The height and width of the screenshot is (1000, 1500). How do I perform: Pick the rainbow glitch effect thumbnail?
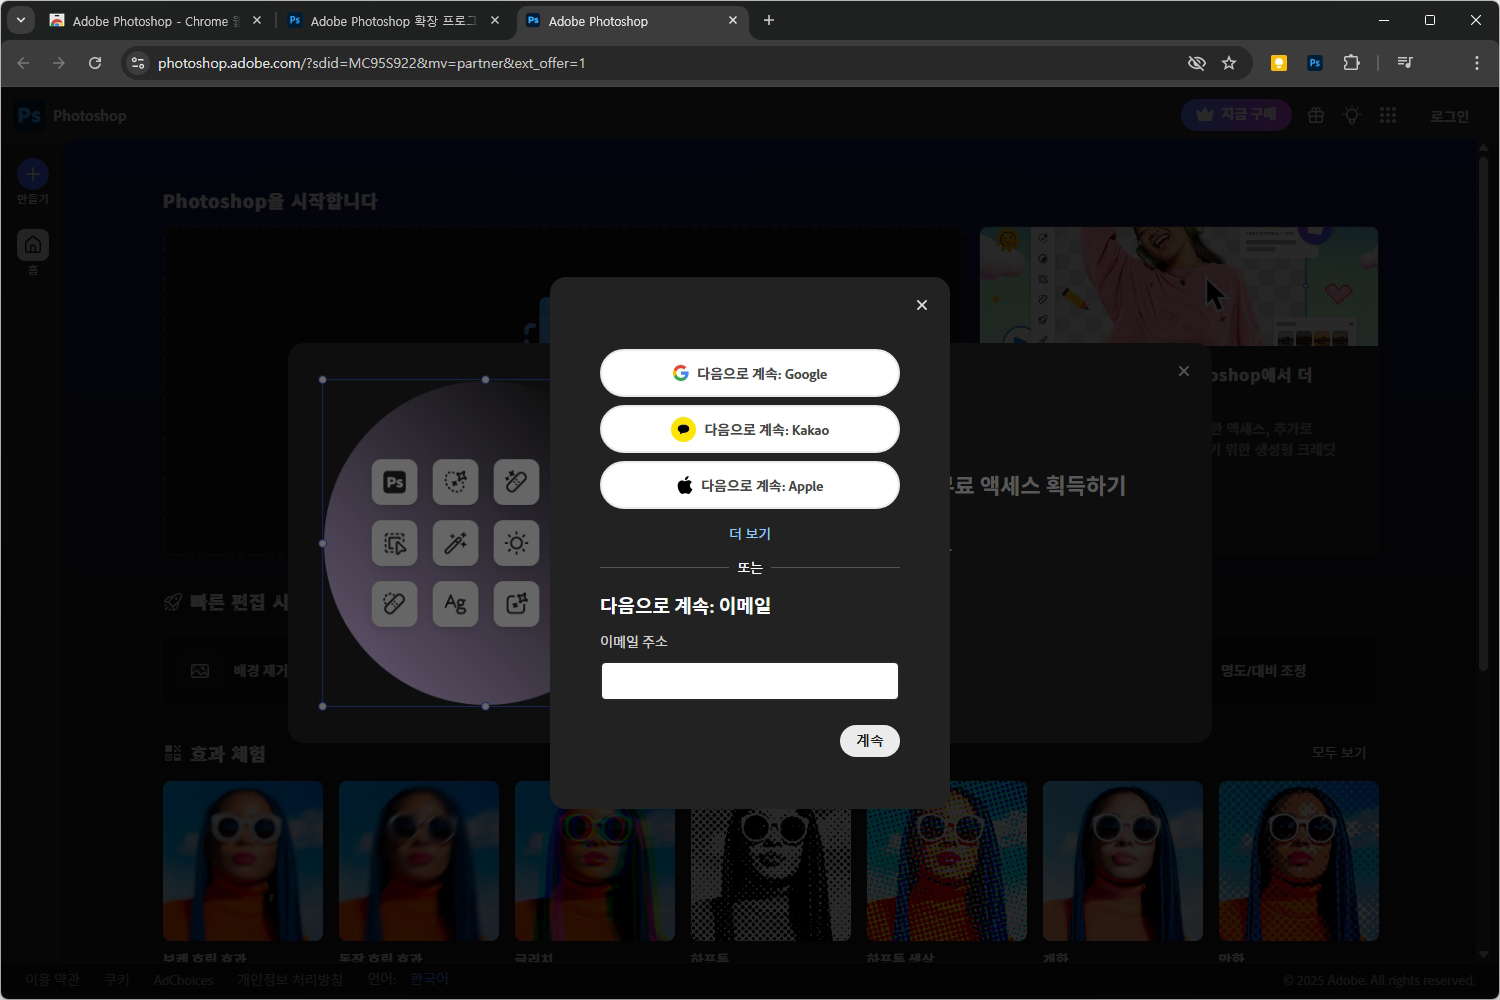click(595, 861)
